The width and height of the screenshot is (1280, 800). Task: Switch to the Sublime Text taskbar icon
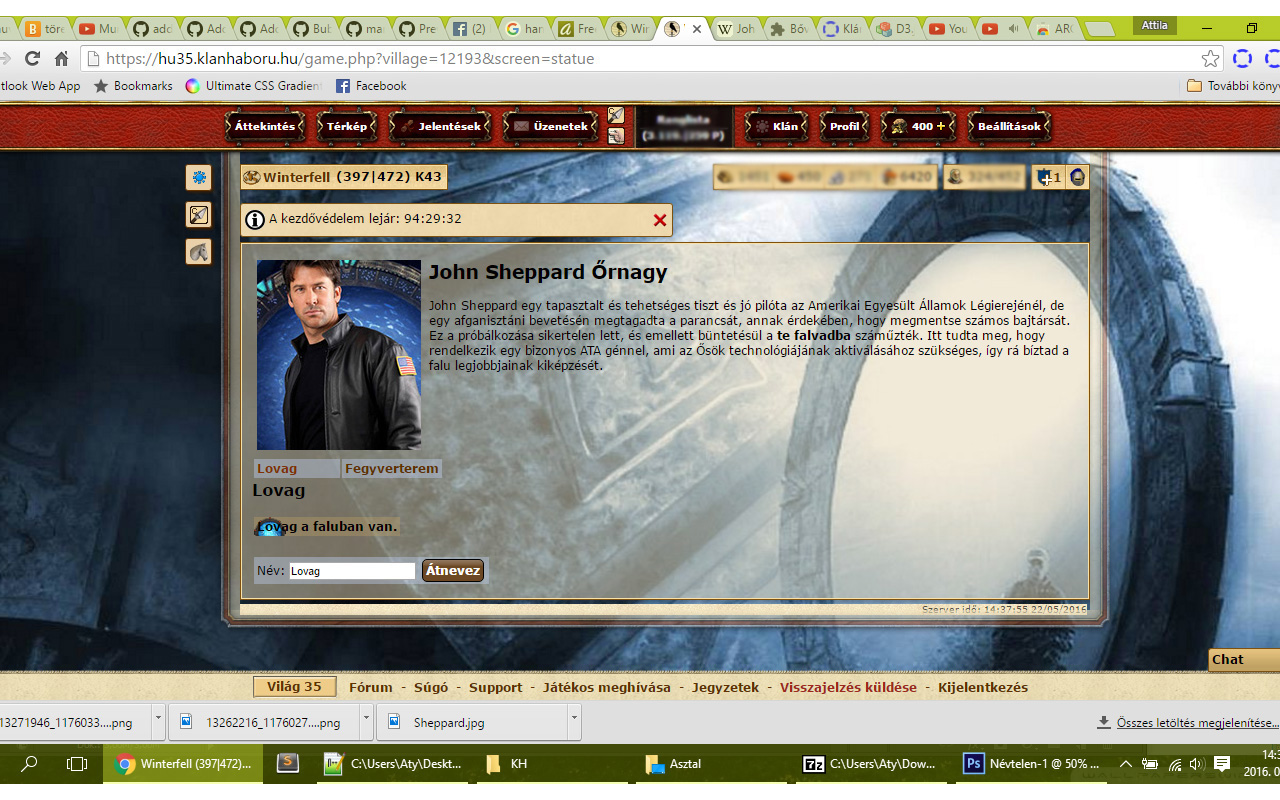pyautogui.click(x=288, y=764)
